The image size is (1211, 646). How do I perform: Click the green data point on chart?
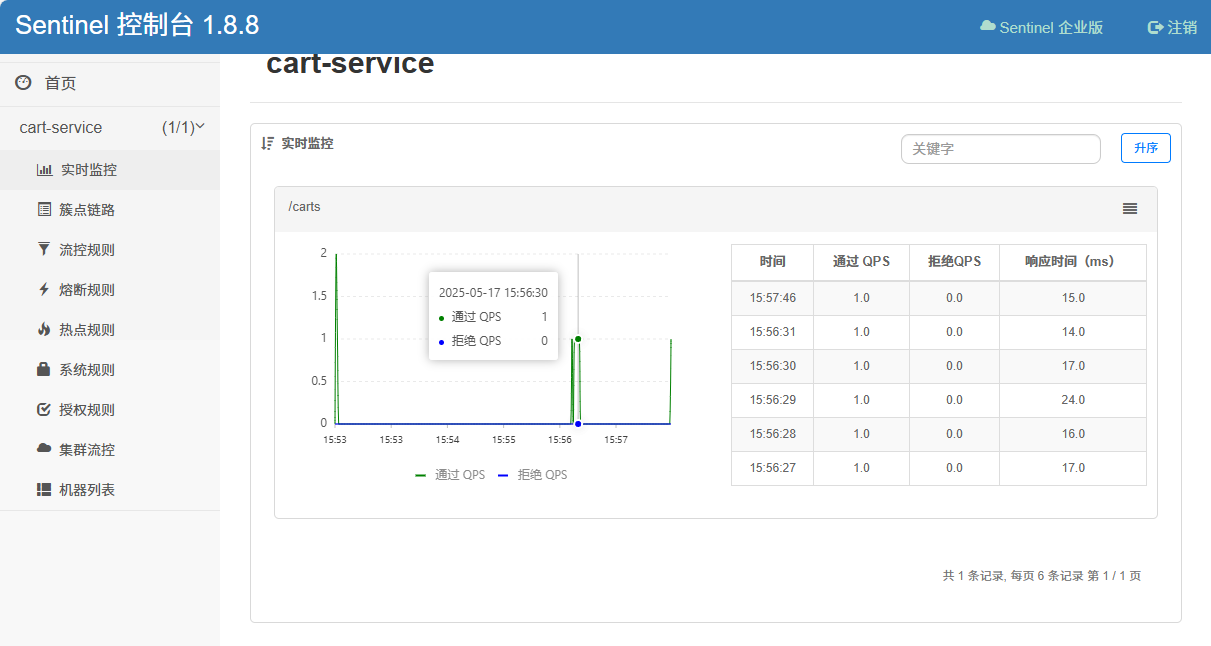pyautogui.click(x=578, y=339)
